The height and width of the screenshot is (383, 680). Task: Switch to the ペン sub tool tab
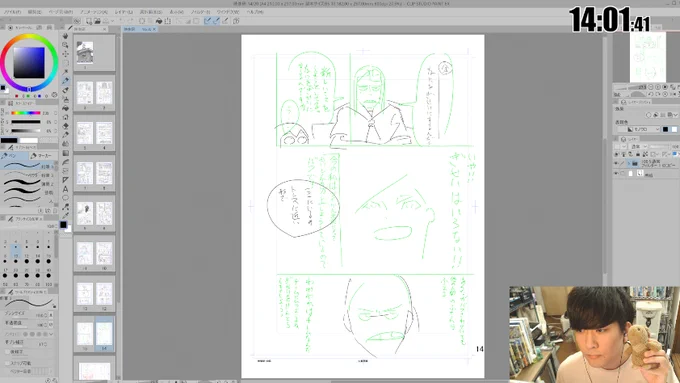point(14,156)
